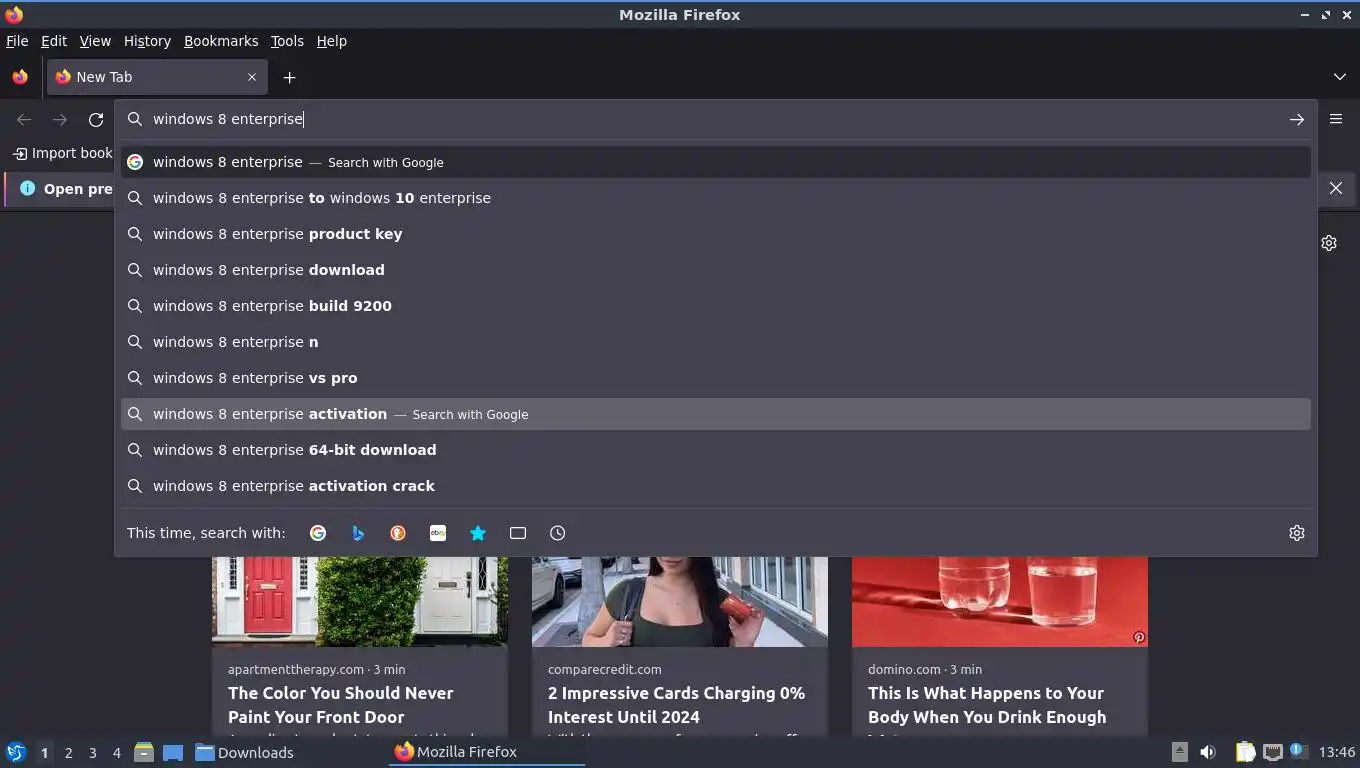The height and width of the screenshot is (768, 1360).
Task: Search in Bookmarks star icon
Action: (x=478, y=533)
